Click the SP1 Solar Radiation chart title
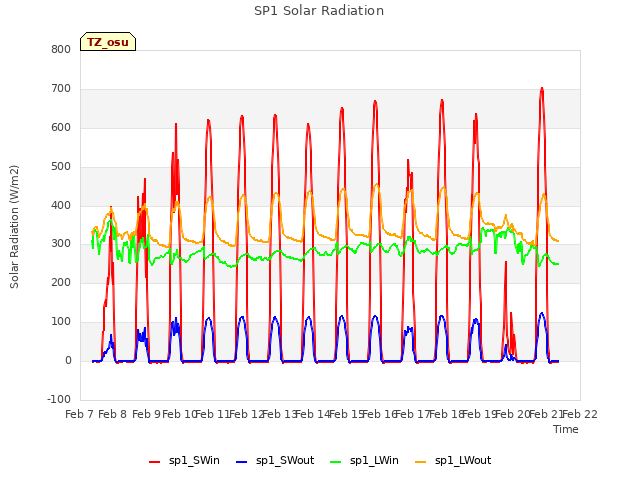 [319, 11]
